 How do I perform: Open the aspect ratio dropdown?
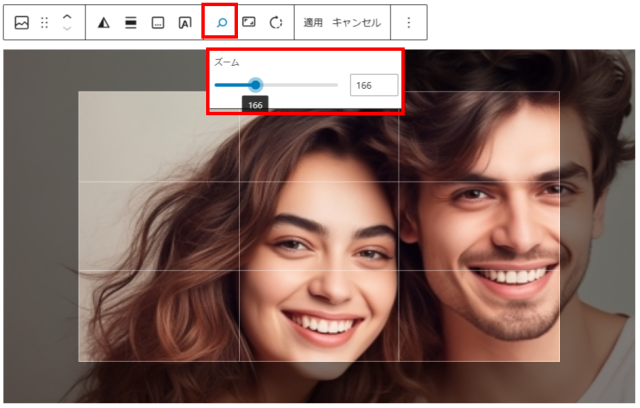click(x=249, y=22)
